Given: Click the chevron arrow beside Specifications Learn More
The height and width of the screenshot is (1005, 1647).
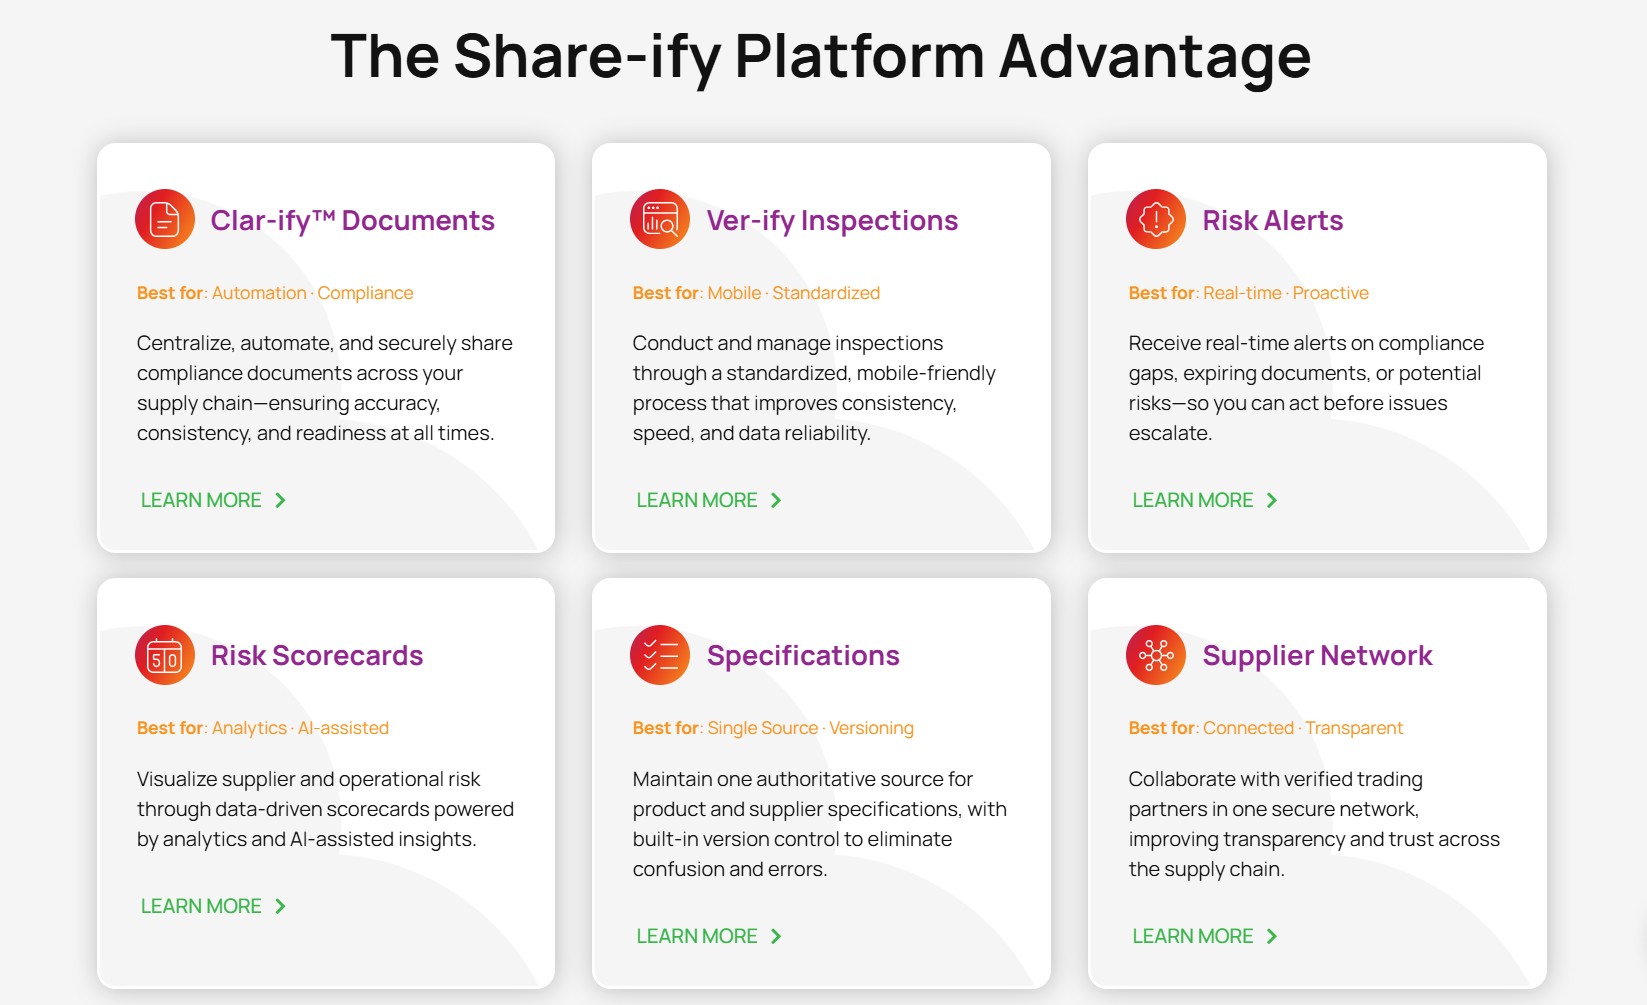Looking at the screenshot, I should [777, 936].
